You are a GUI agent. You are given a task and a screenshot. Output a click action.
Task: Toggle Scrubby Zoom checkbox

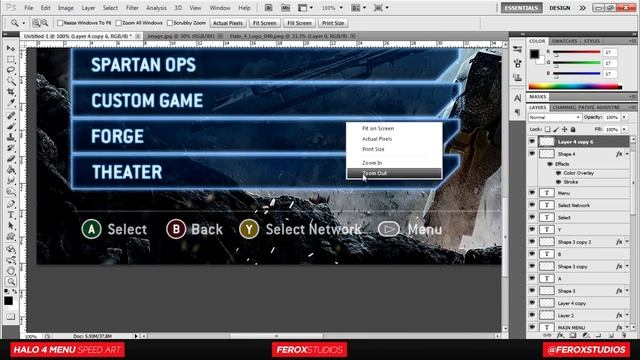(170, 23)
